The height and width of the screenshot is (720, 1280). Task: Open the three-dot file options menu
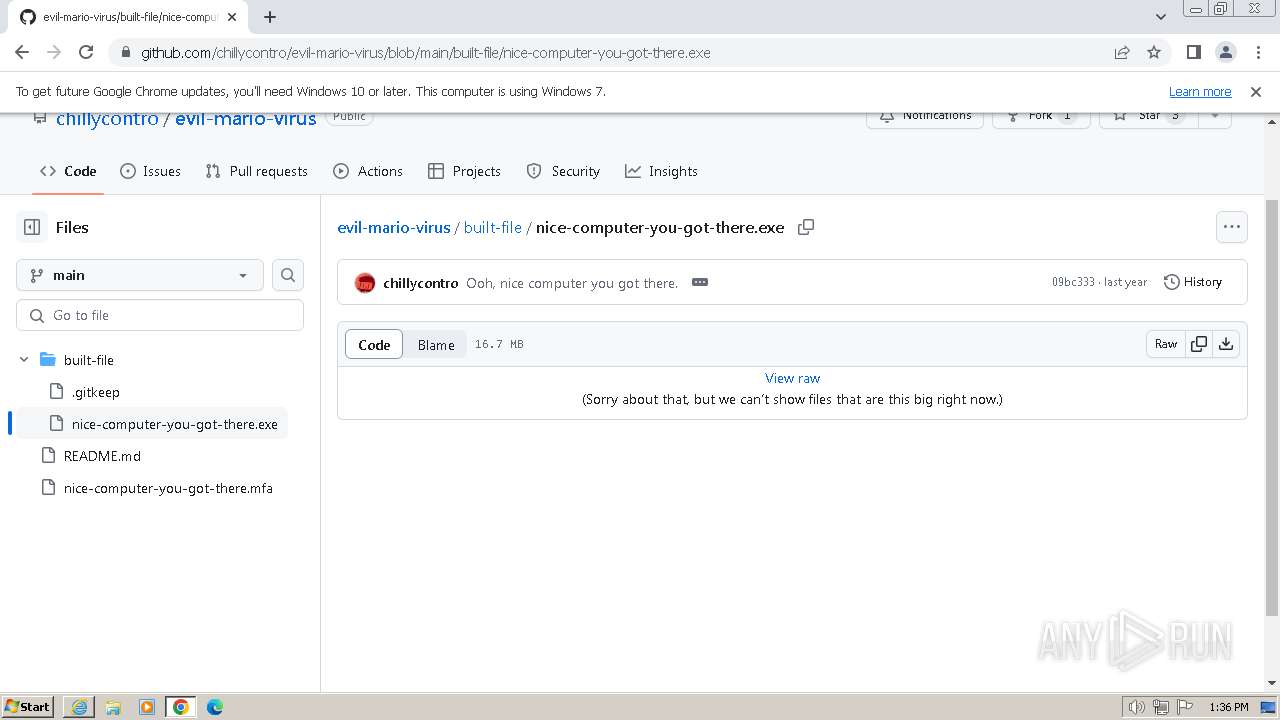1232,227
